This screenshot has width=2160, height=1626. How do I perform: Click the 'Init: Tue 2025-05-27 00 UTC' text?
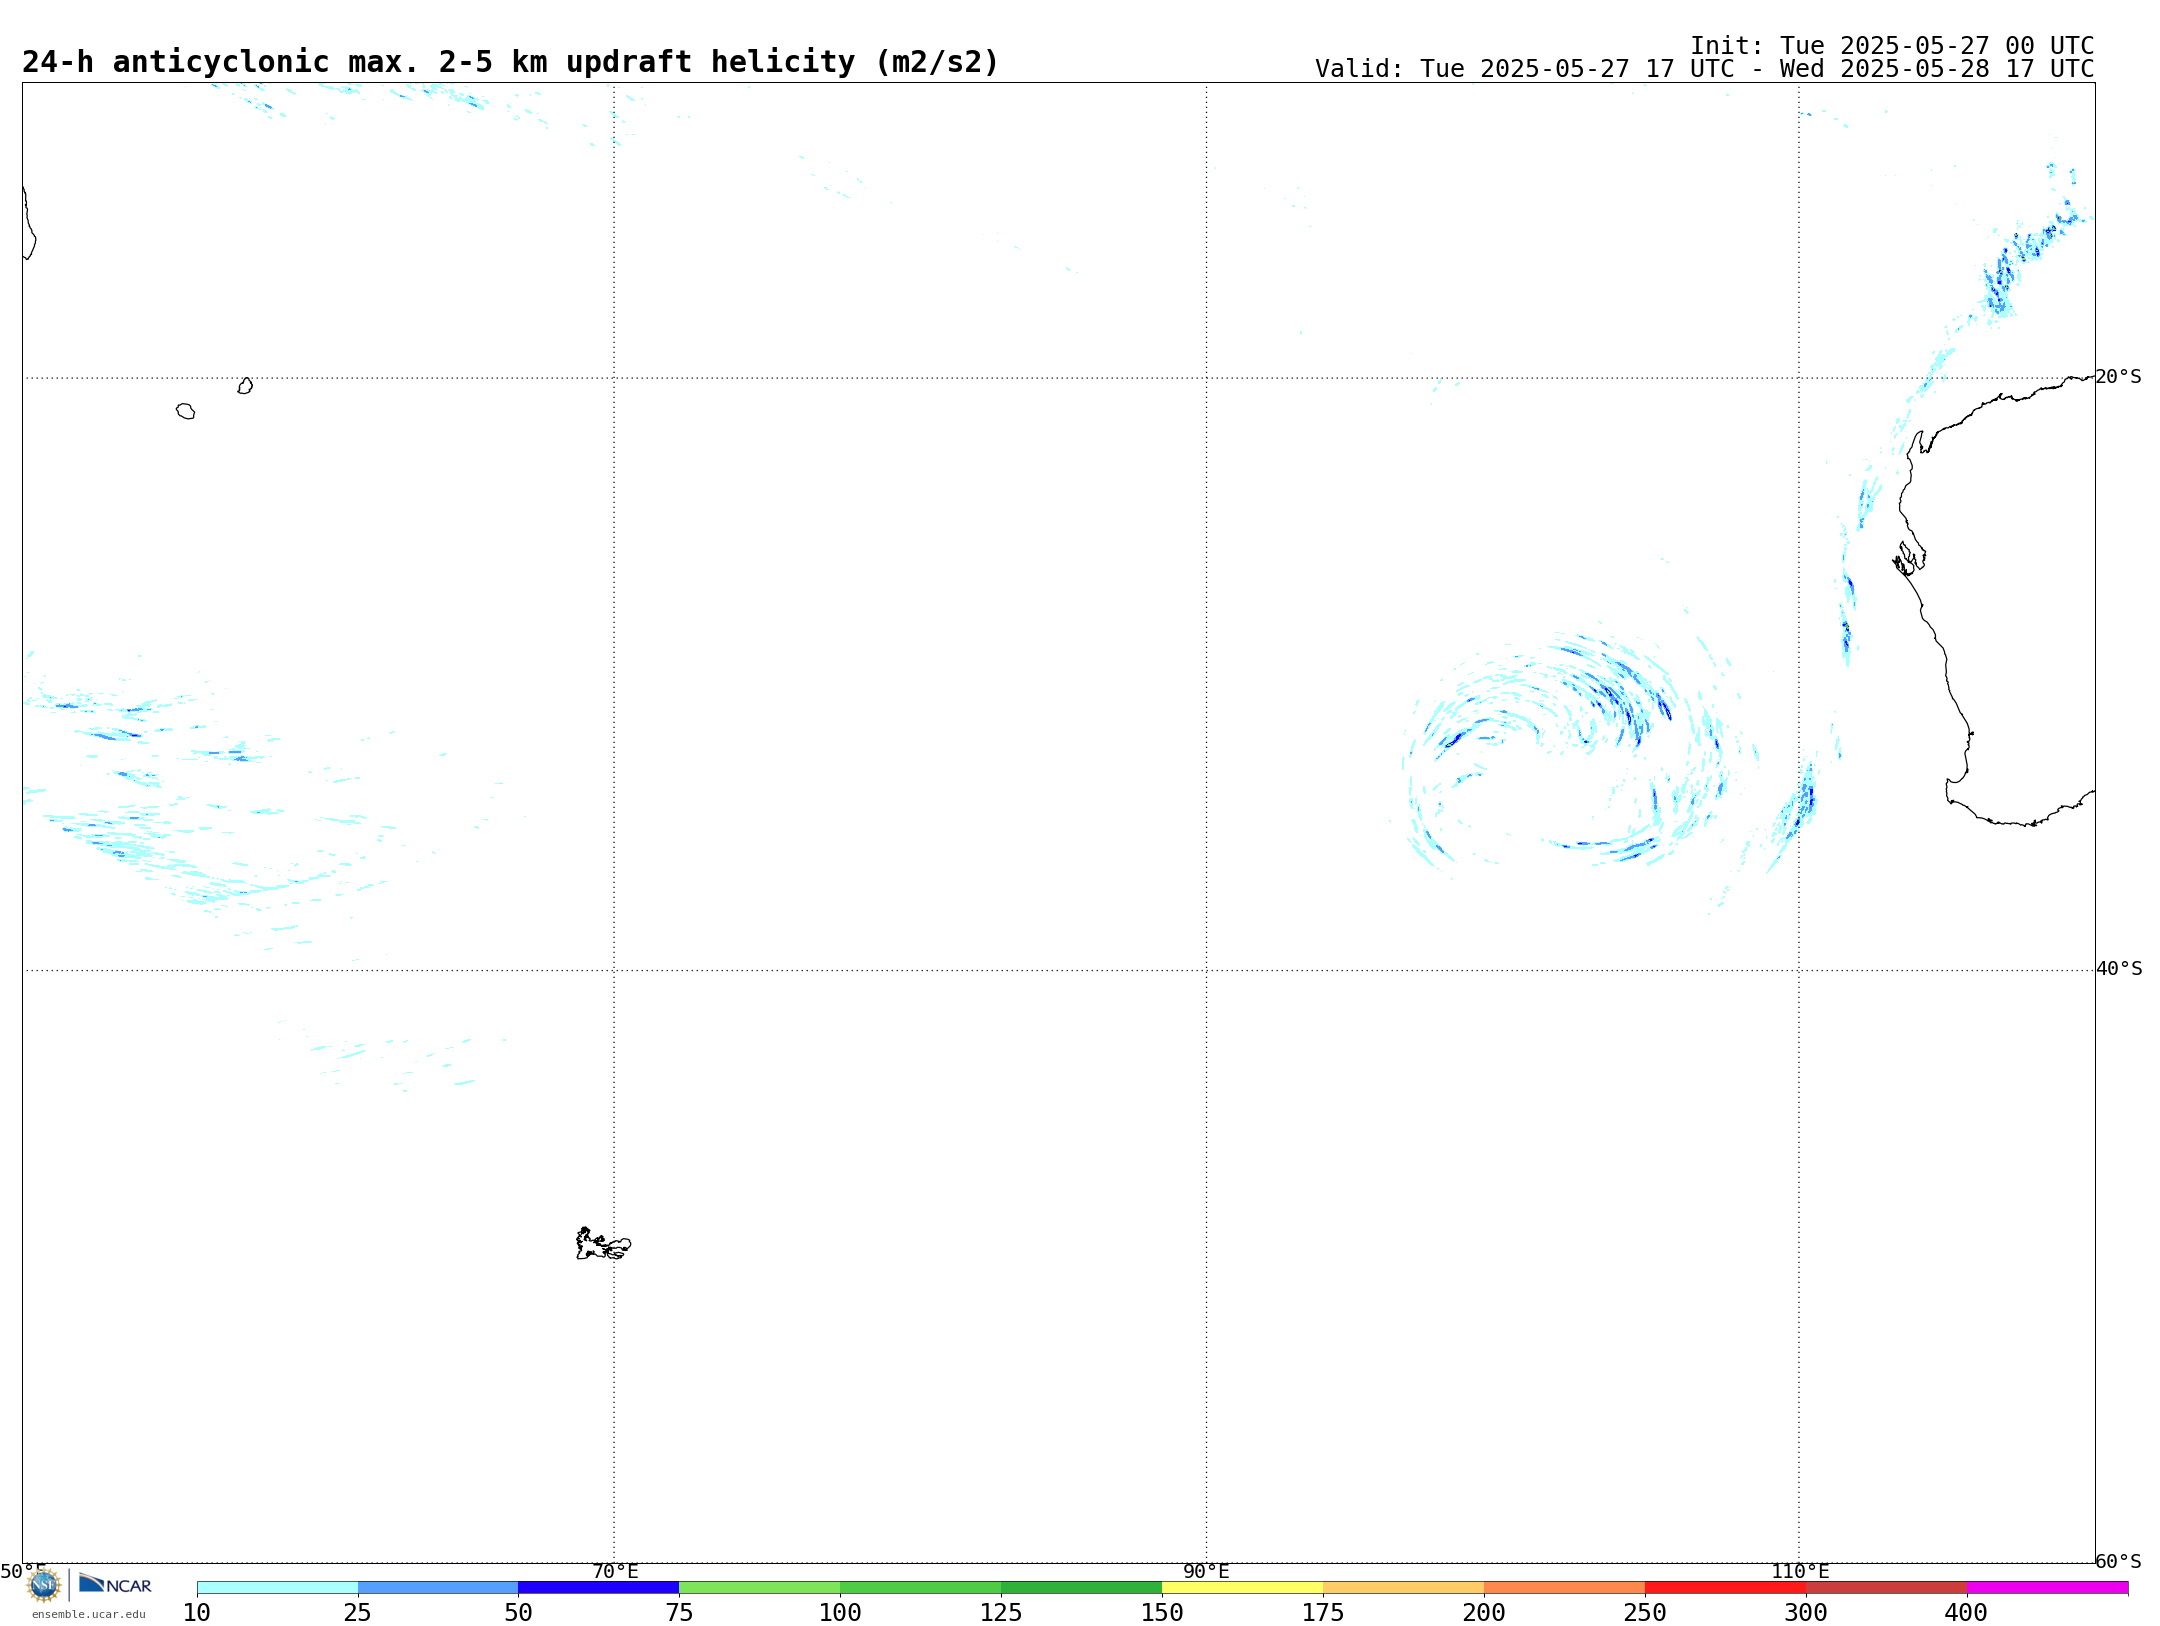point(1892,46)
